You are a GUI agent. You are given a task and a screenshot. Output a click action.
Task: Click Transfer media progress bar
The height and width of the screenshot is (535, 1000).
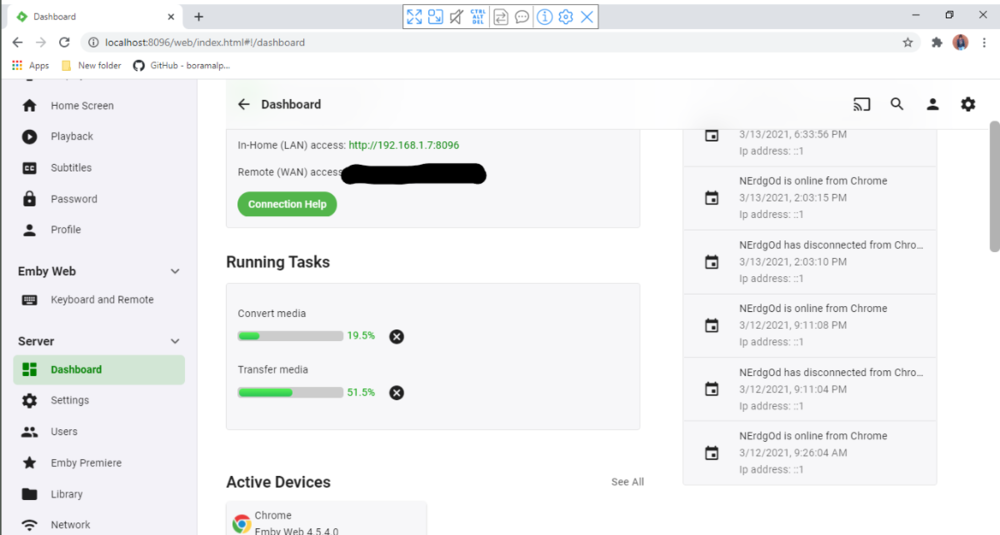[x=290, y=393]
